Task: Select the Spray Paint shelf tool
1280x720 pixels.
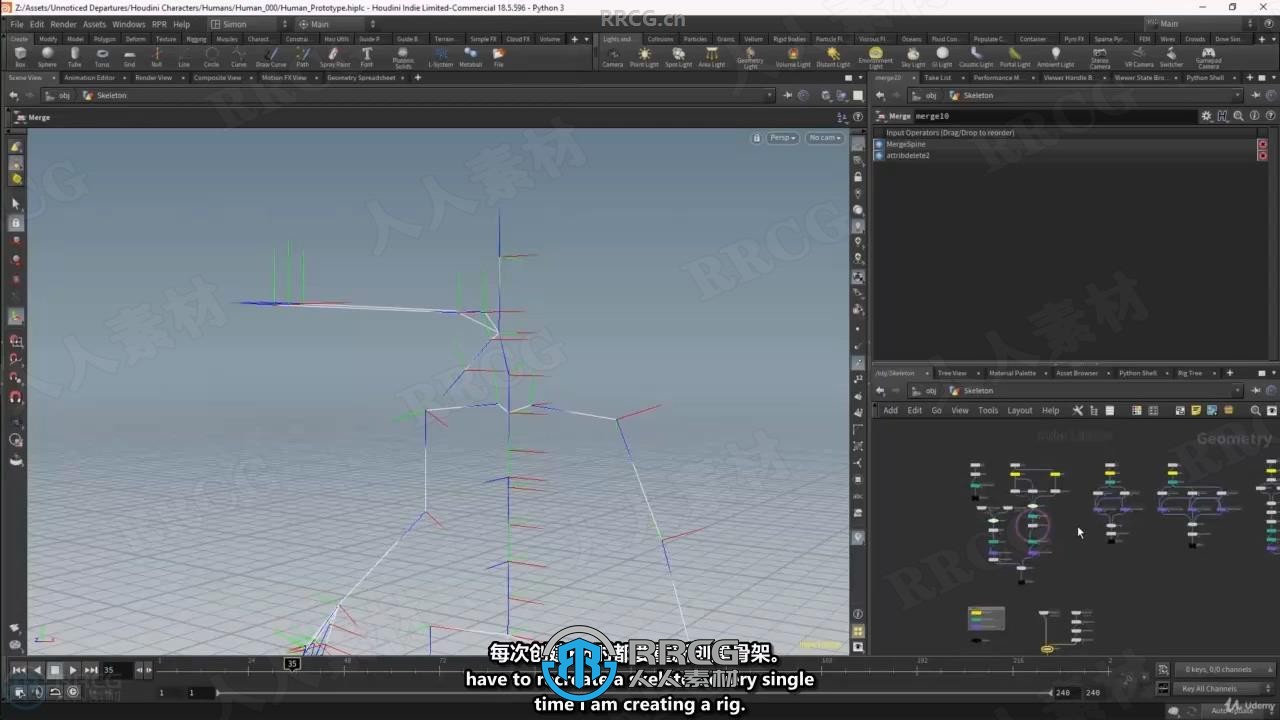Action: pyautogui.click(x=335, y=57)
